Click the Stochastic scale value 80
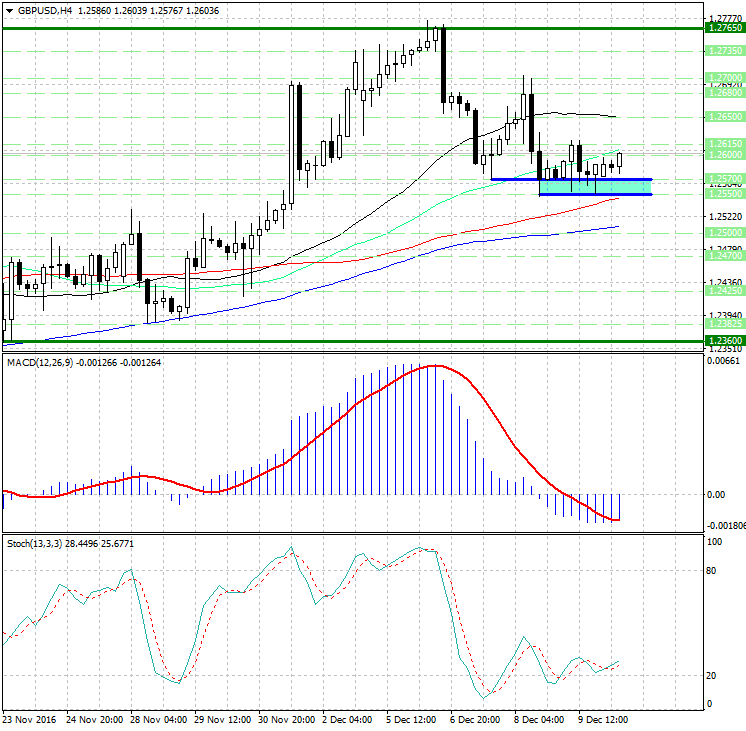 [x=713, y=571]
